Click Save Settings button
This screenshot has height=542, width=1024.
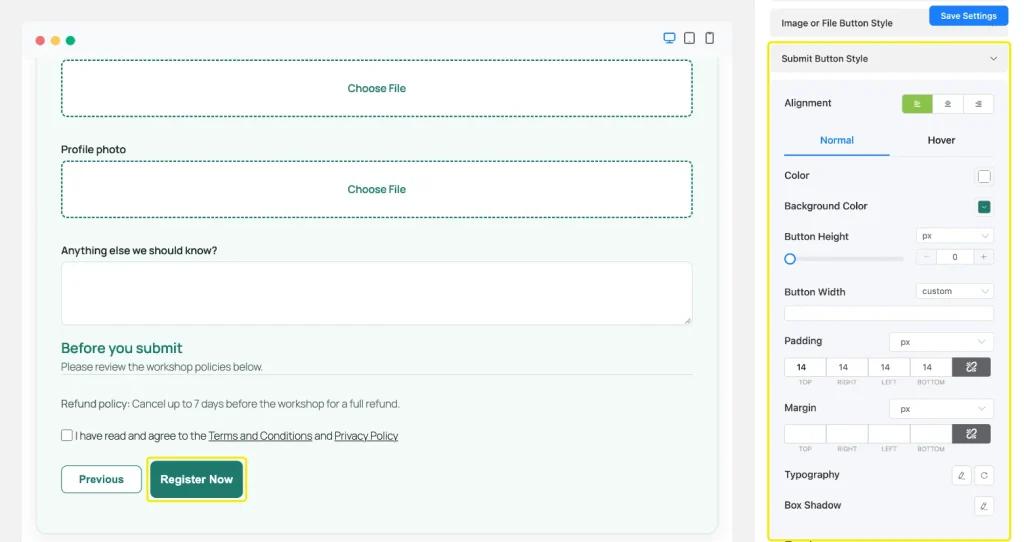coord(968,16)
